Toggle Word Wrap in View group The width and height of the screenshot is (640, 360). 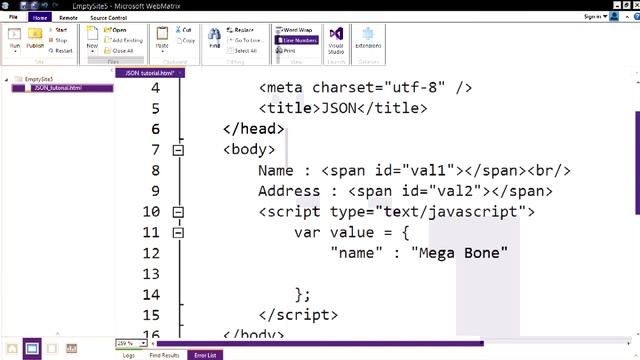[x=294, y=30]
